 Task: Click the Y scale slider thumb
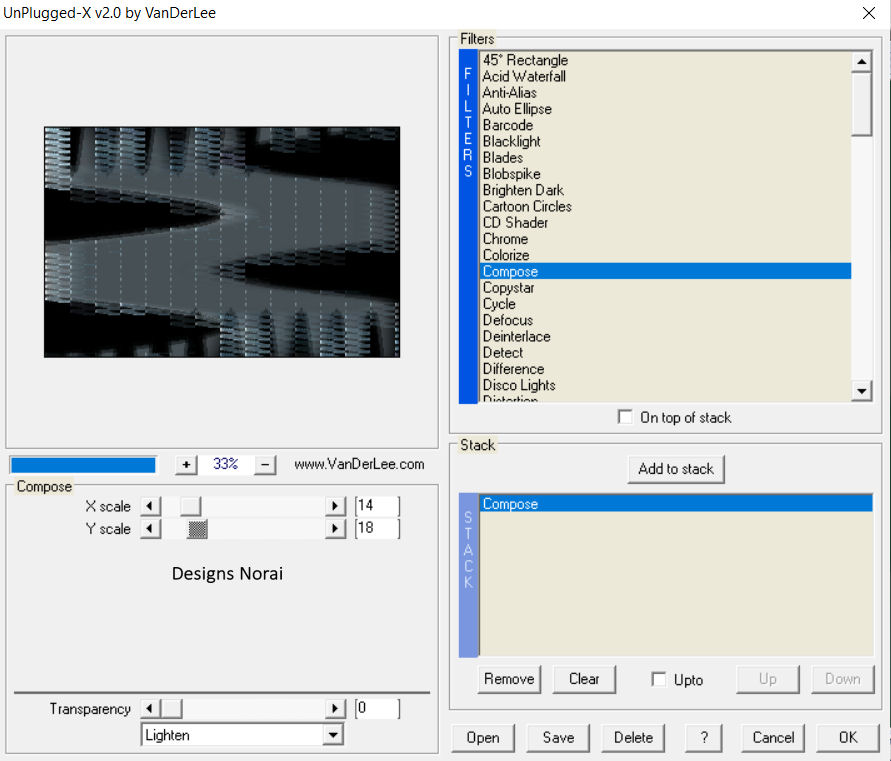(197, 529)
